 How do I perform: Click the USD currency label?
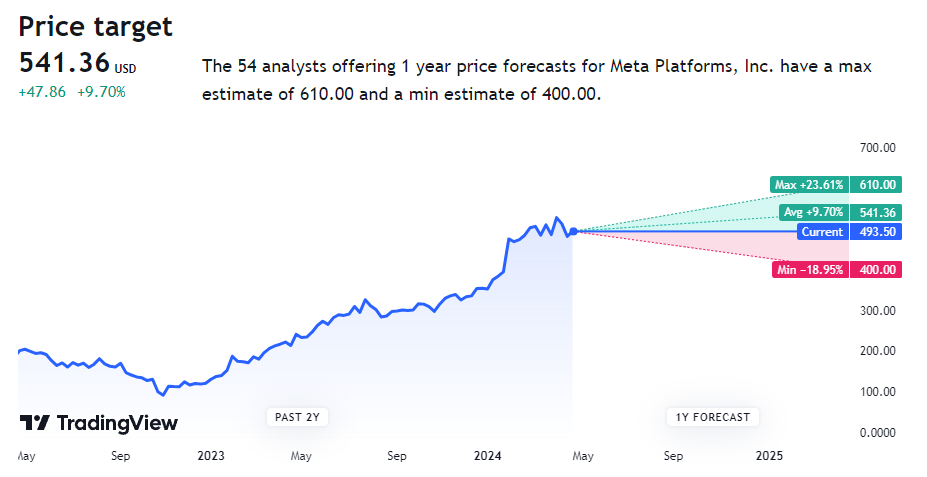click(x=126, y=69)
